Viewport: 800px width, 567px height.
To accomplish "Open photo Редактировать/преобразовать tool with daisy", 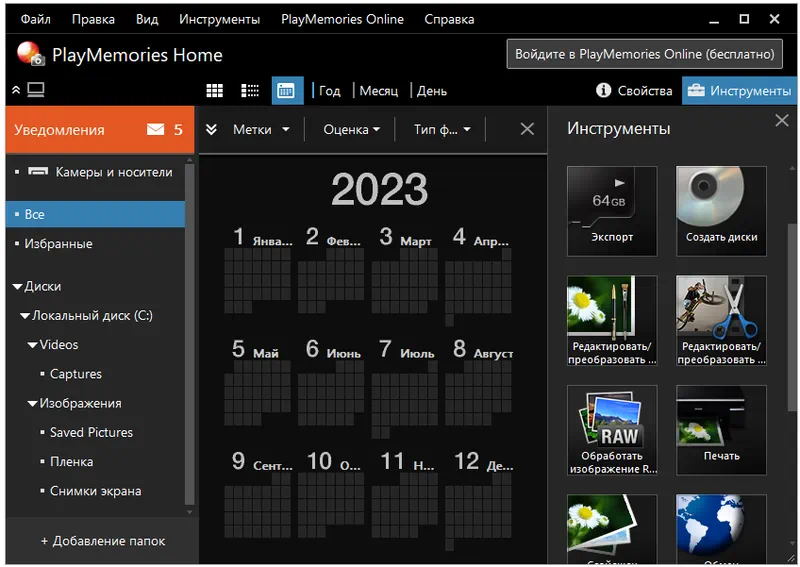I will (612, 321).
